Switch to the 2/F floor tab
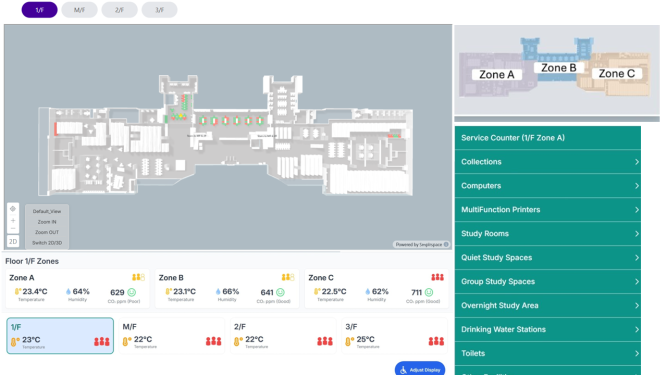This screenshot has width=667, height=375. [x=119, y=10]
